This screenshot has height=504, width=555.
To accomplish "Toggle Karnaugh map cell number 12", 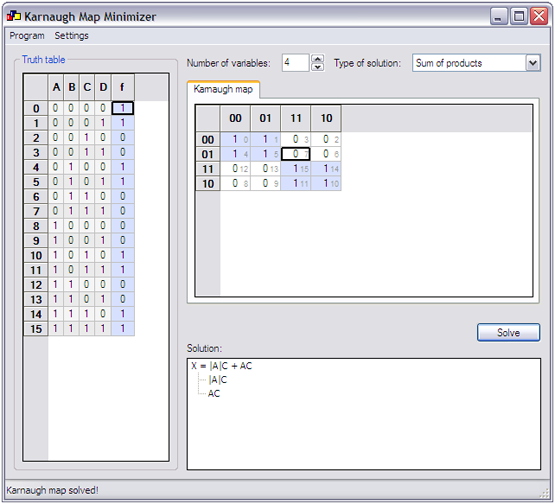I will point(235,168).
